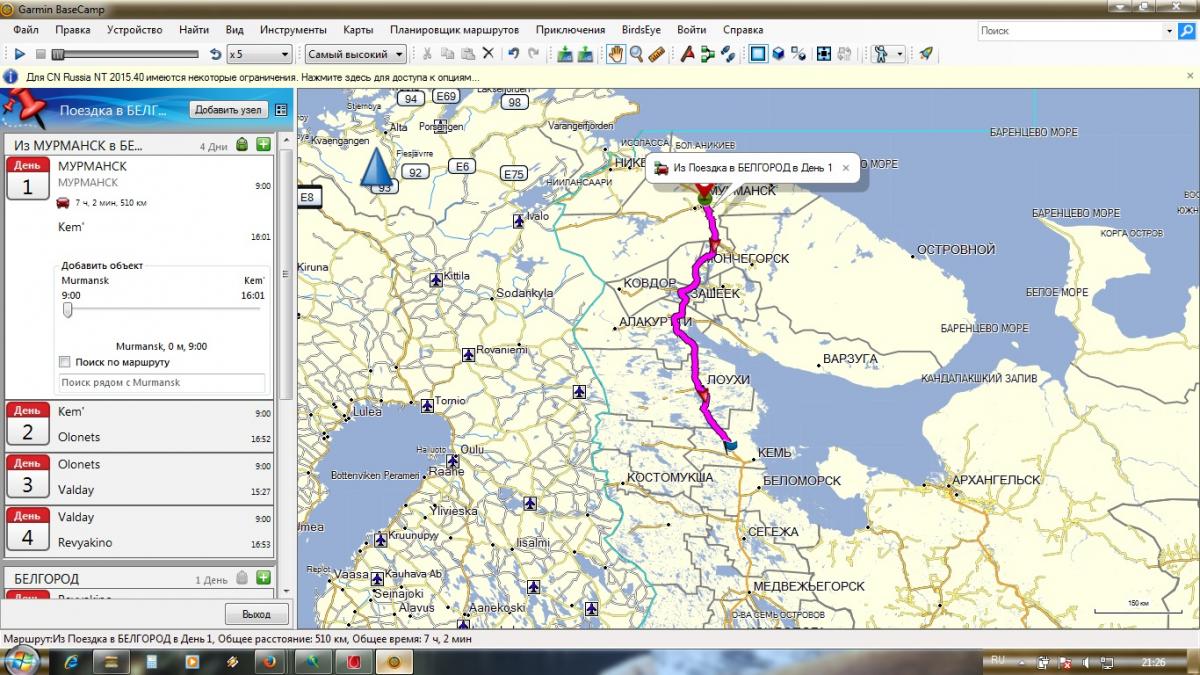Switch to the 3D map view cube

(778, 54)
